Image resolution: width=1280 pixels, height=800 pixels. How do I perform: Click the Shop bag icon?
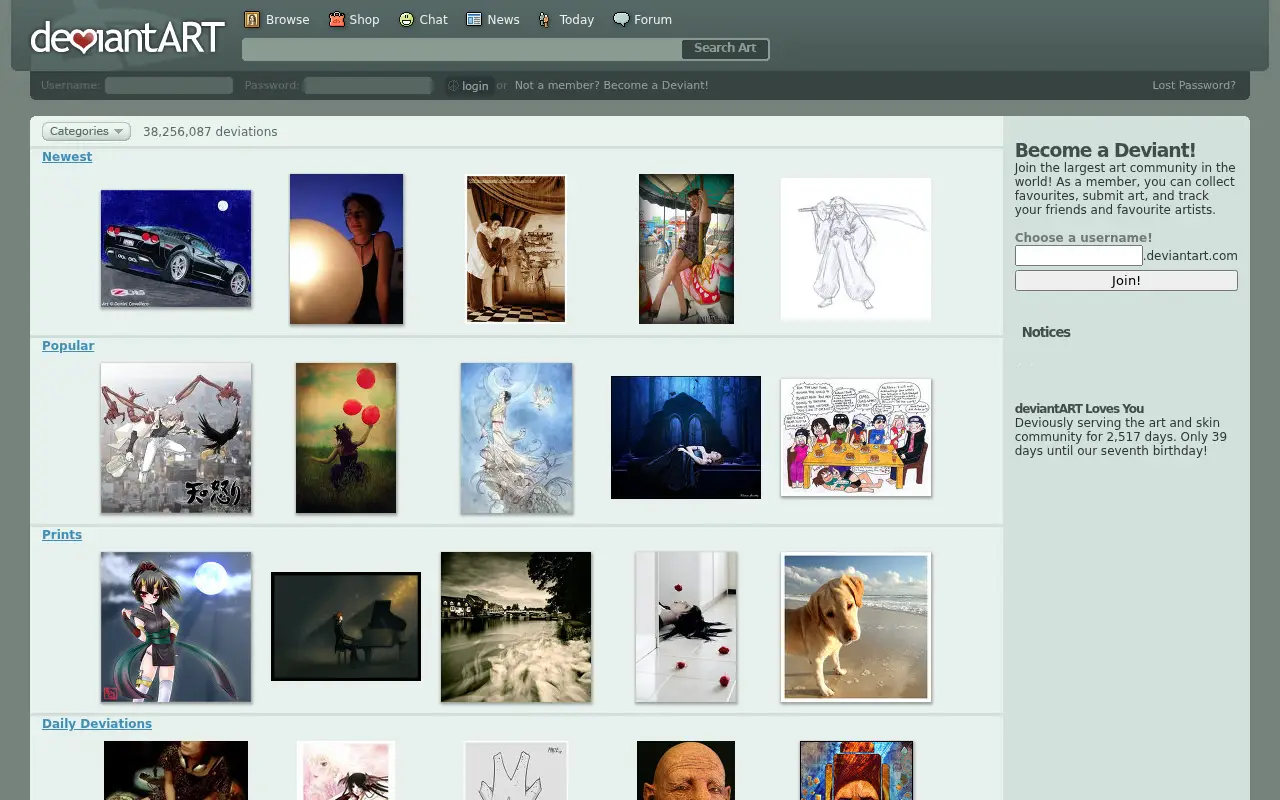(x=337, y=19)
